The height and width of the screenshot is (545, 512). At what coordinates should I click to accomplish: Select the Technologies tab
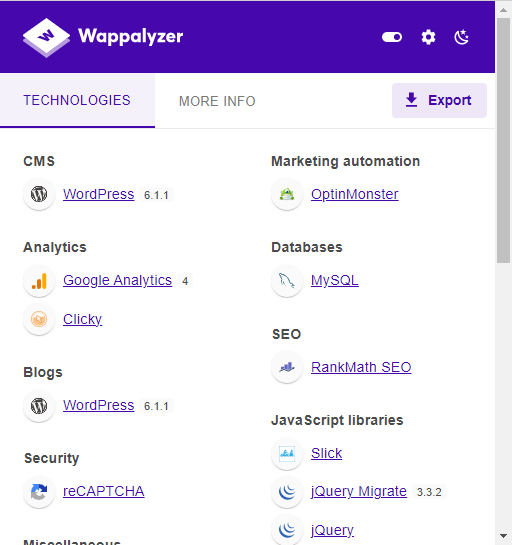click(77, 100)
